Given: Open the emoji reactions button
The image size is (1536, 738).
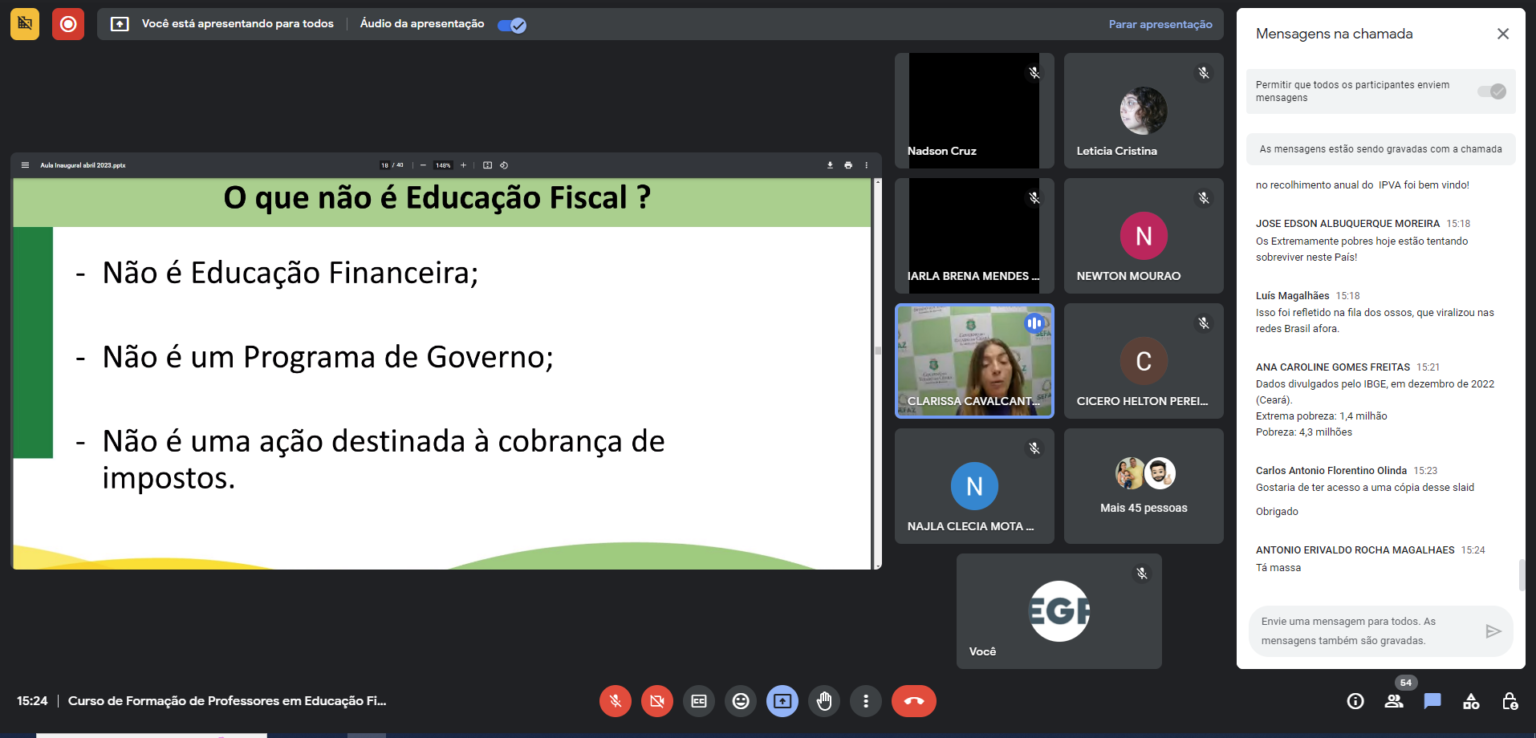Looking at the screenshot, I should (x=741, y=701).
